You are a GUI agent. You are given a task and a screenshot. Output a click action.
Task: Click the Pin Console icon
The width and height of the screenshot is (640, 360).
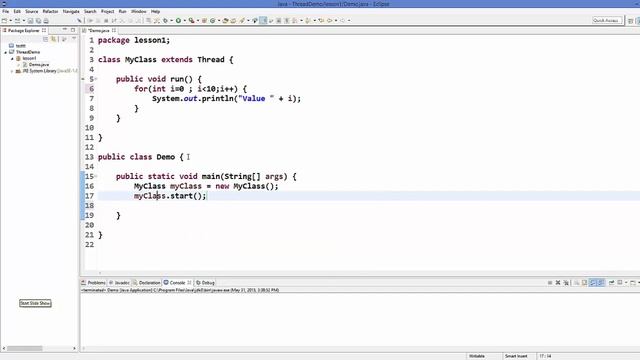tap(611, 282)
